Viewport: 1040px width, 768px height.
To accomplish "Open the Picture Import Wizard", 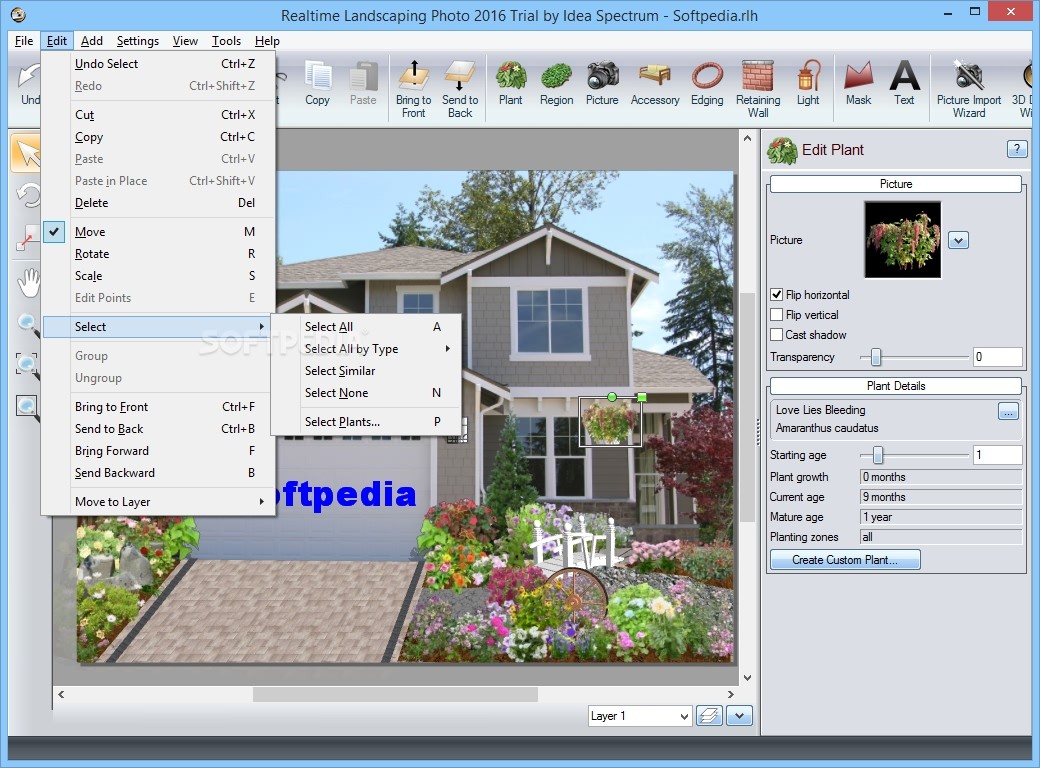I will point(968,90).
